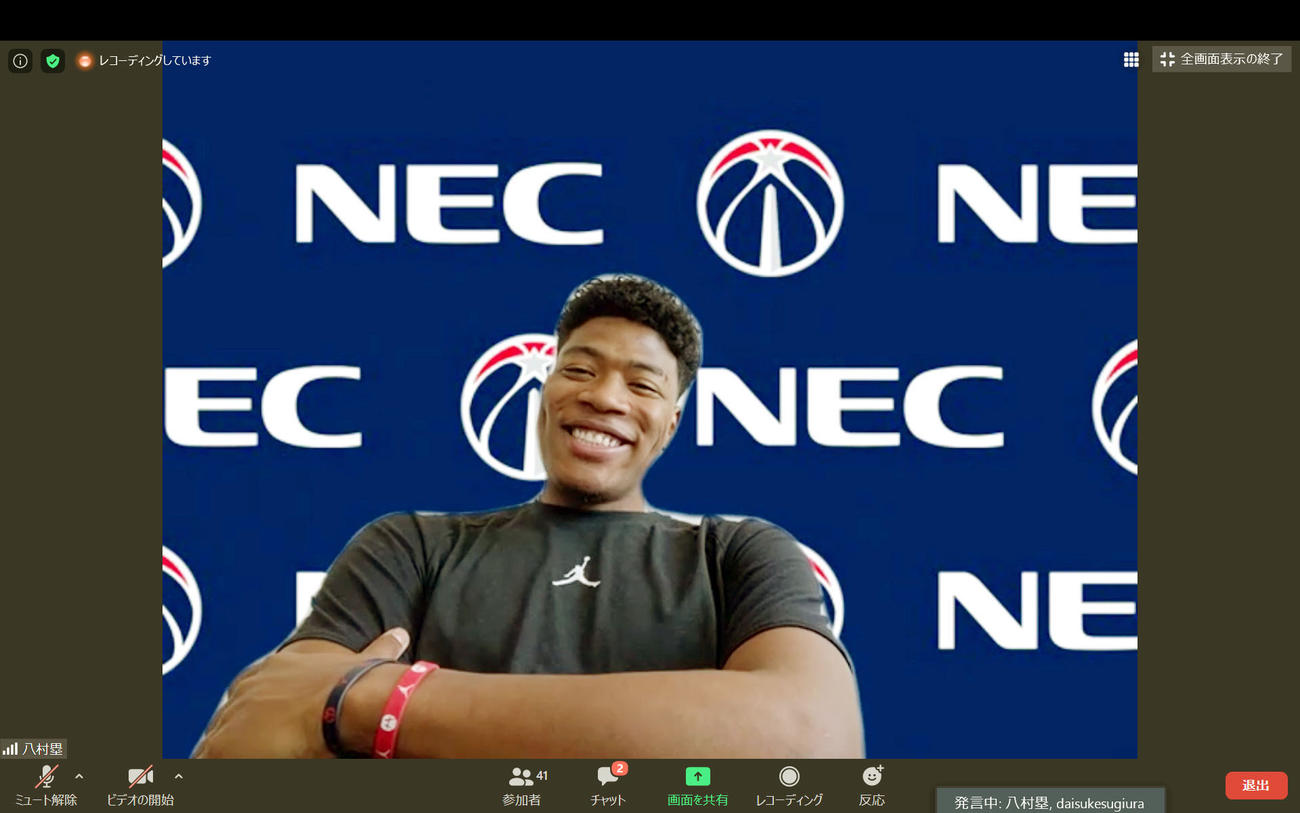Click the green encryption shield icon
Viewport: 1300px width, 813px height.
pos(53,61)
